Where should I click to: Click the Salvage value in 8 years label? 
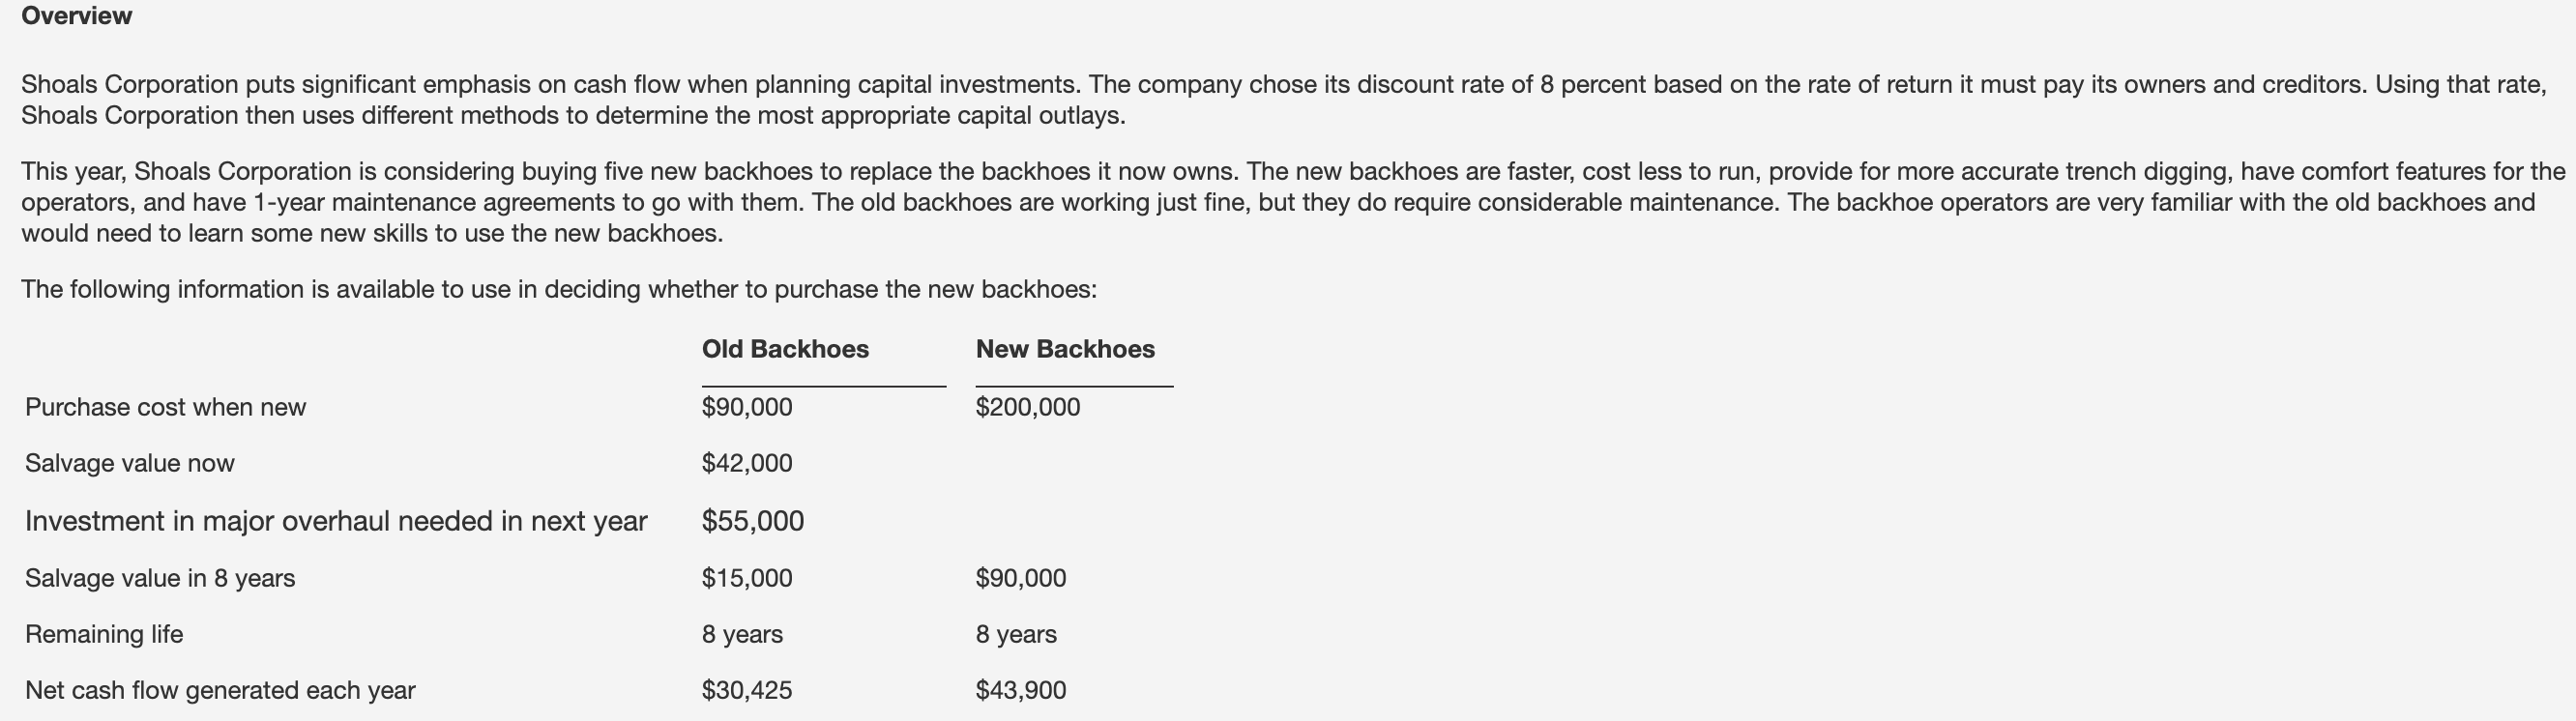(160, 578)
